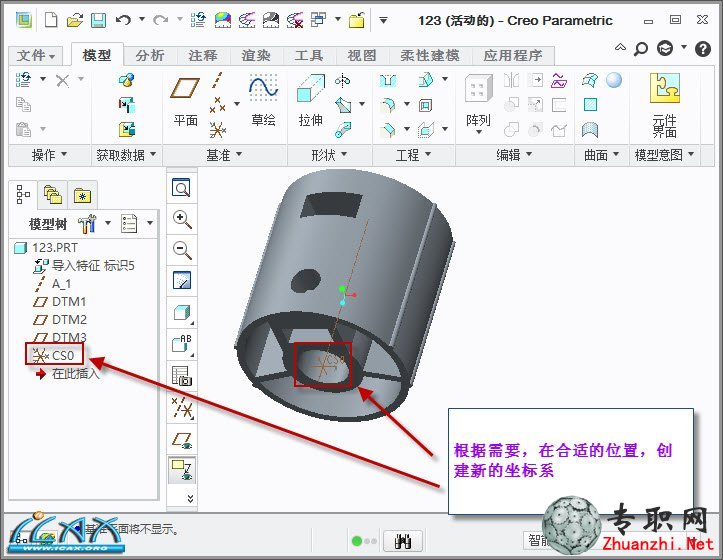Select axis A_1 in model tree
723x560 pixels.
tap(53, 284)
